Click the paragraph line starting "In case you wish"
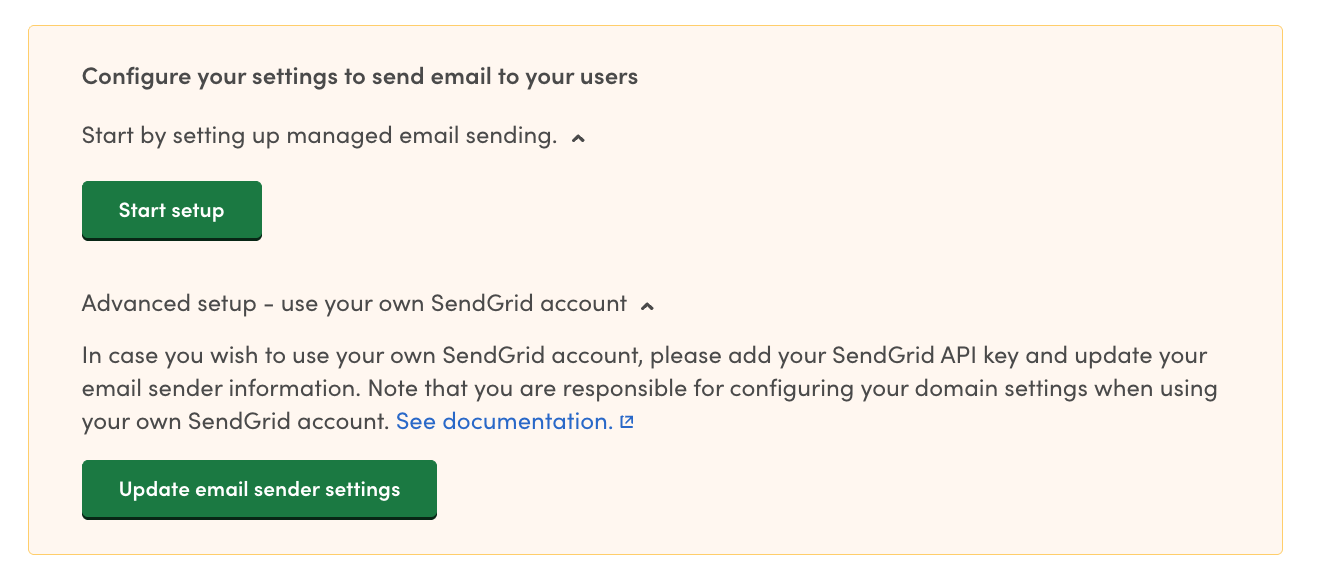Image resolution: width=1320 pixels, height=584 pixels. coord(644,356)
